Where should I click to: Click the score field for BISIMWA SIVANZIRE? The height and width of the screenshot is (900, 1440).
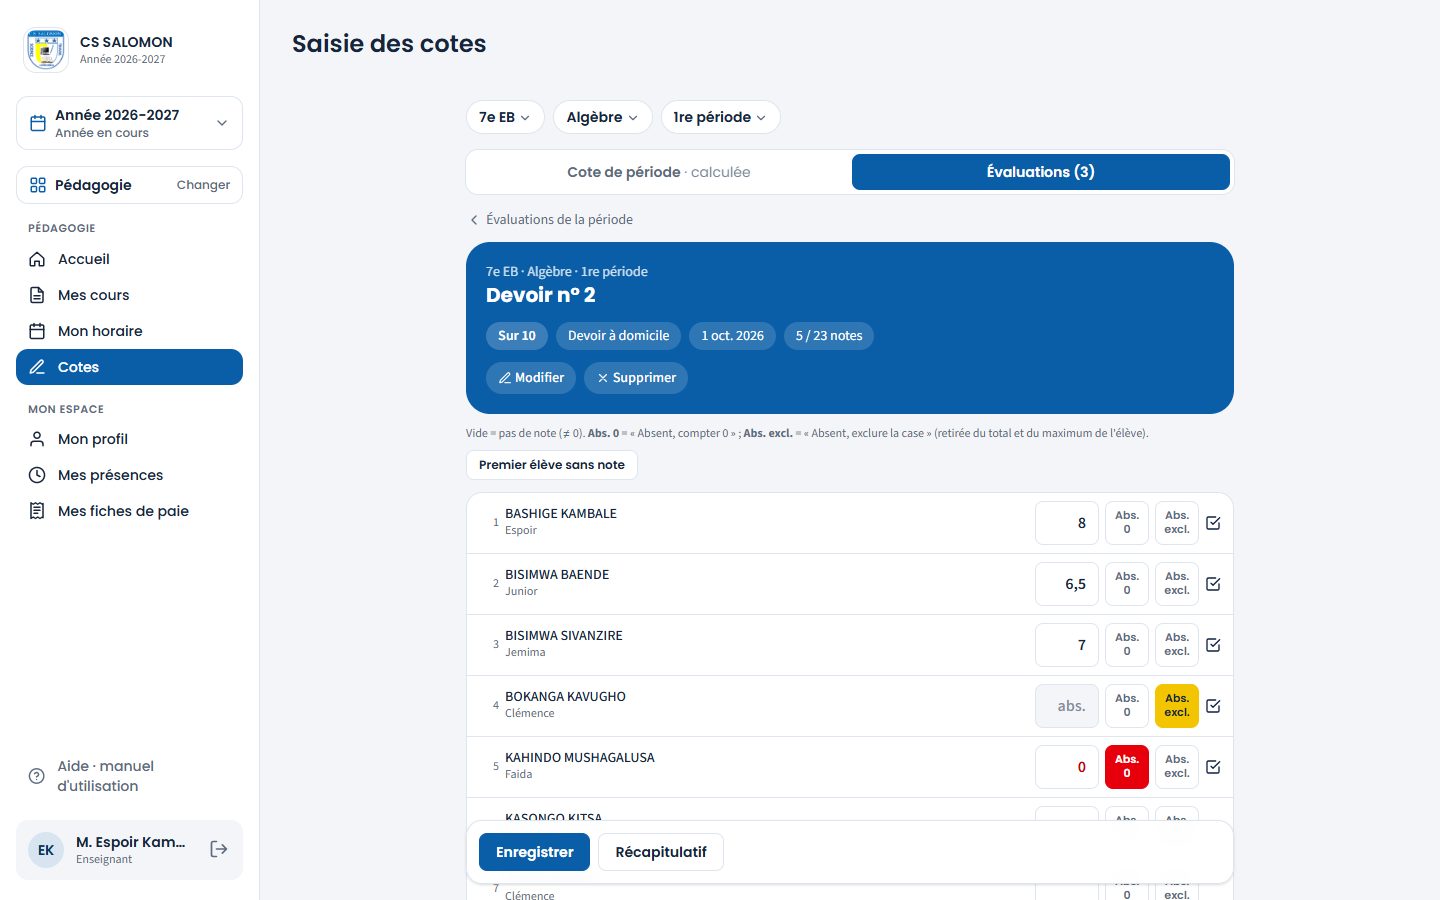1067,645
